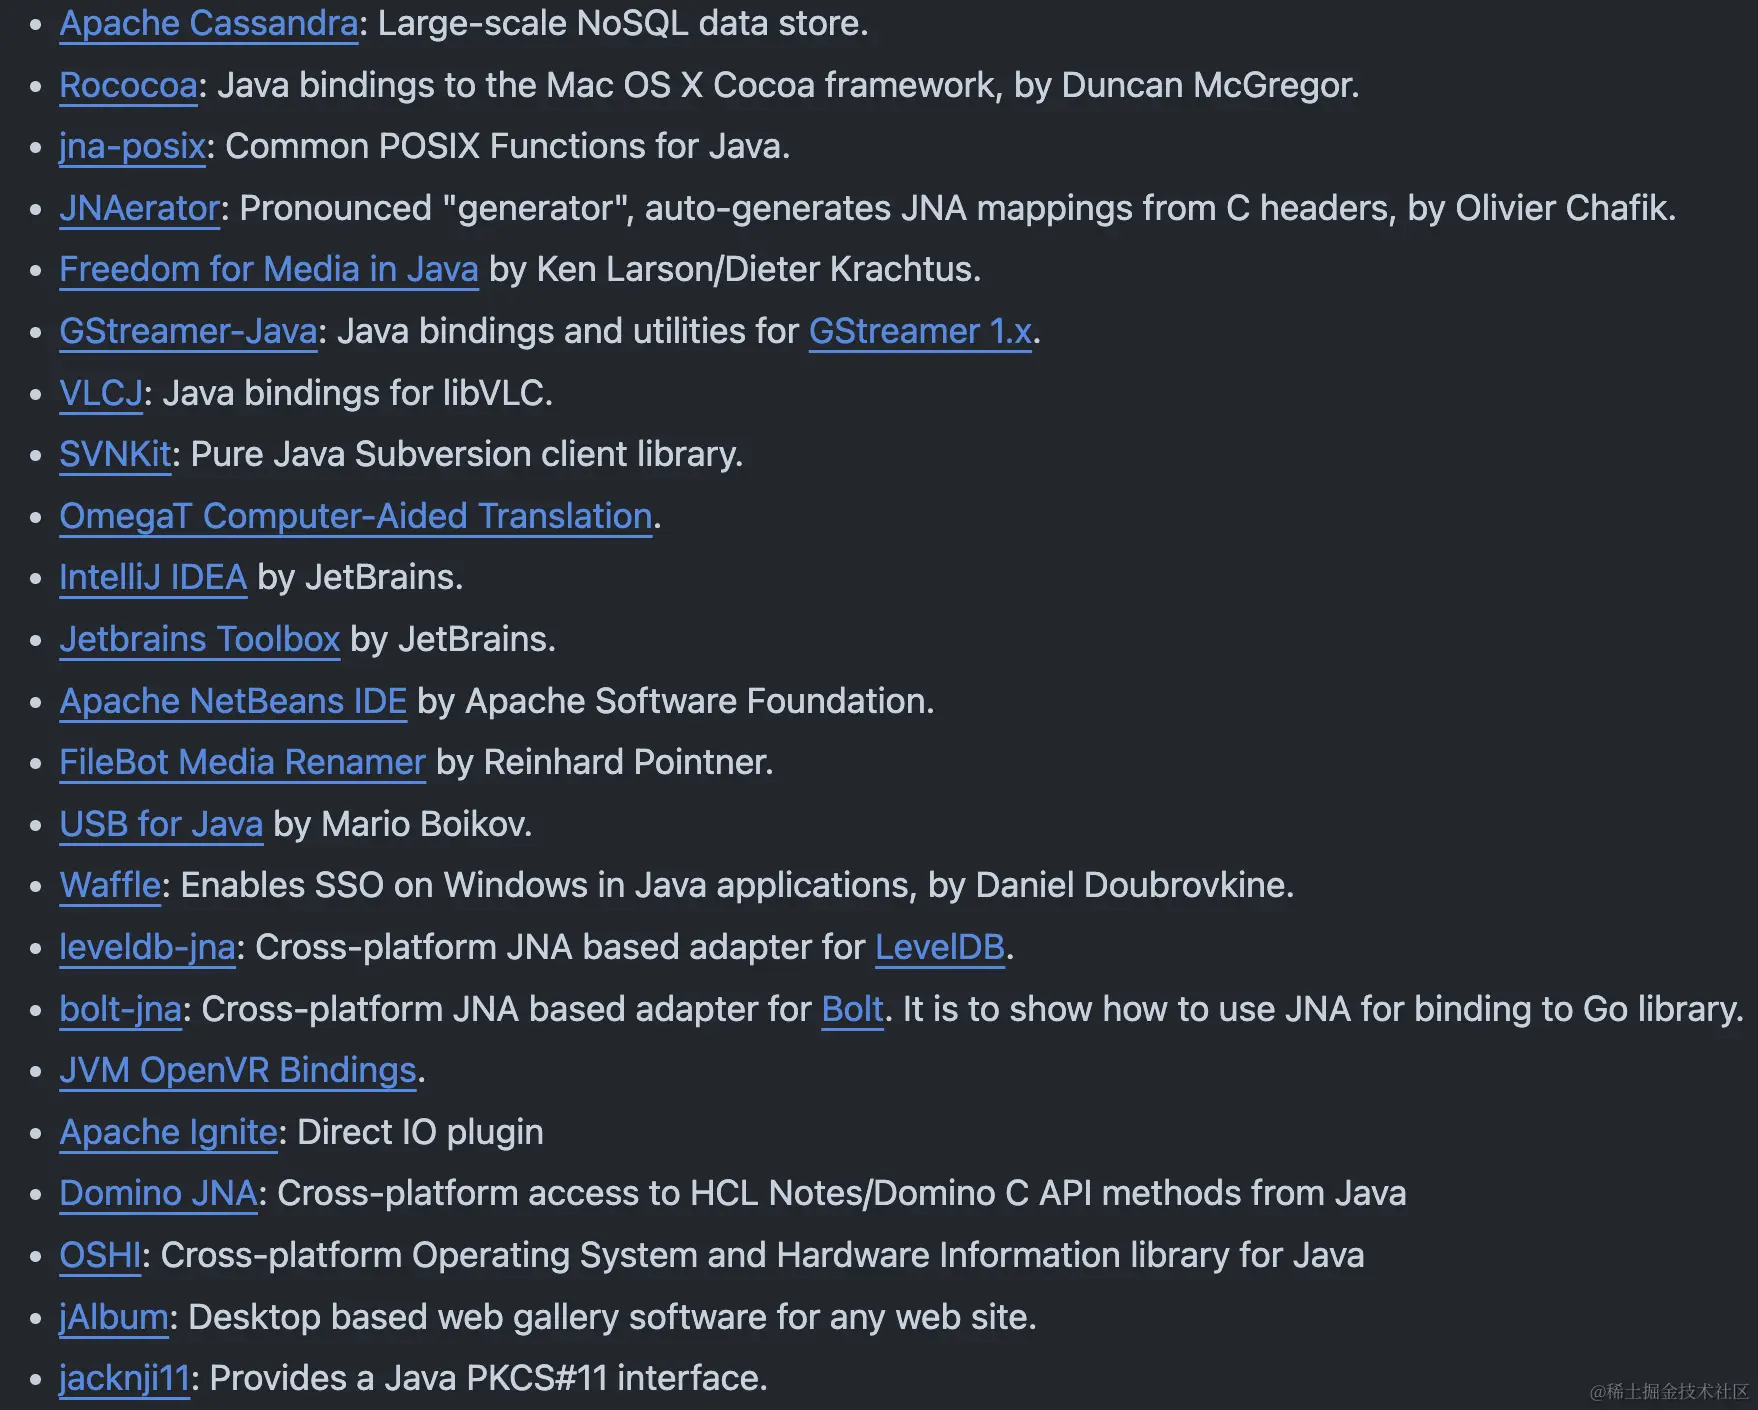Click text 'Pure Java Subversion client library.'
Screen dimensions: 1758x1410
tap(467, 454)
